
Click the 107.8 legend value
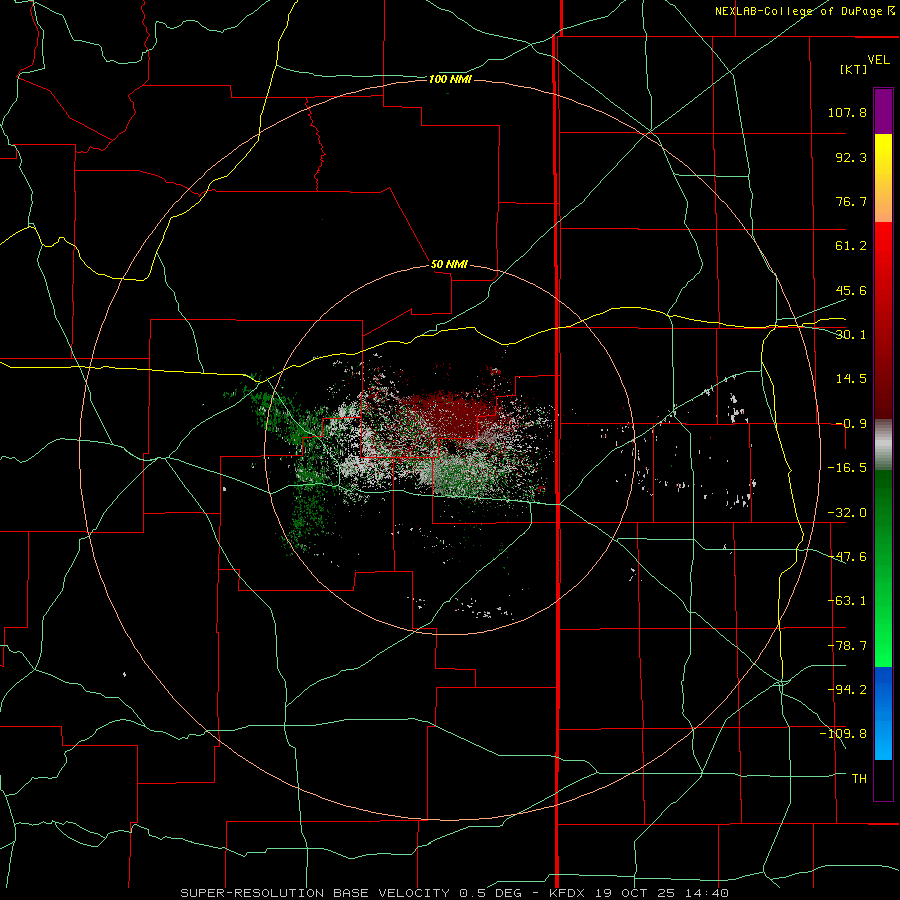point(847,112)
